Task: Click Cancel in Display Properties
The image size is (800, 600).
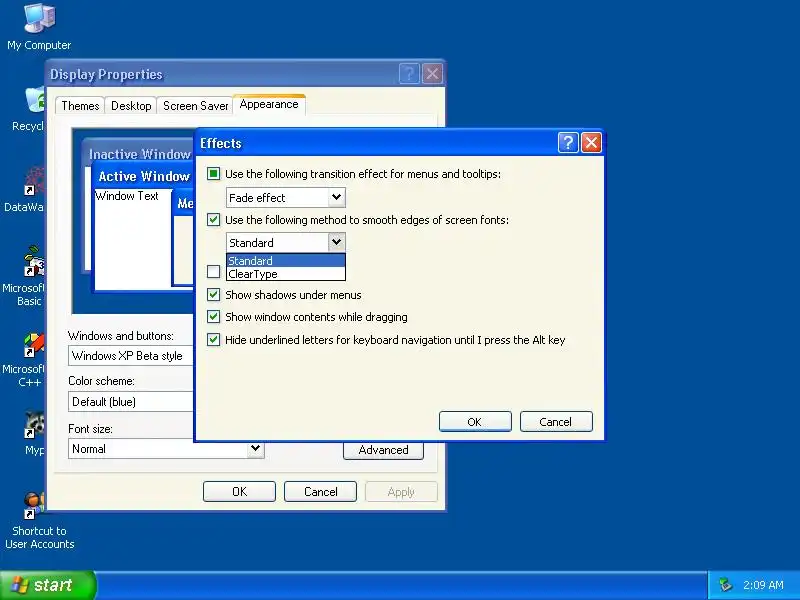Action: (320, 492)
